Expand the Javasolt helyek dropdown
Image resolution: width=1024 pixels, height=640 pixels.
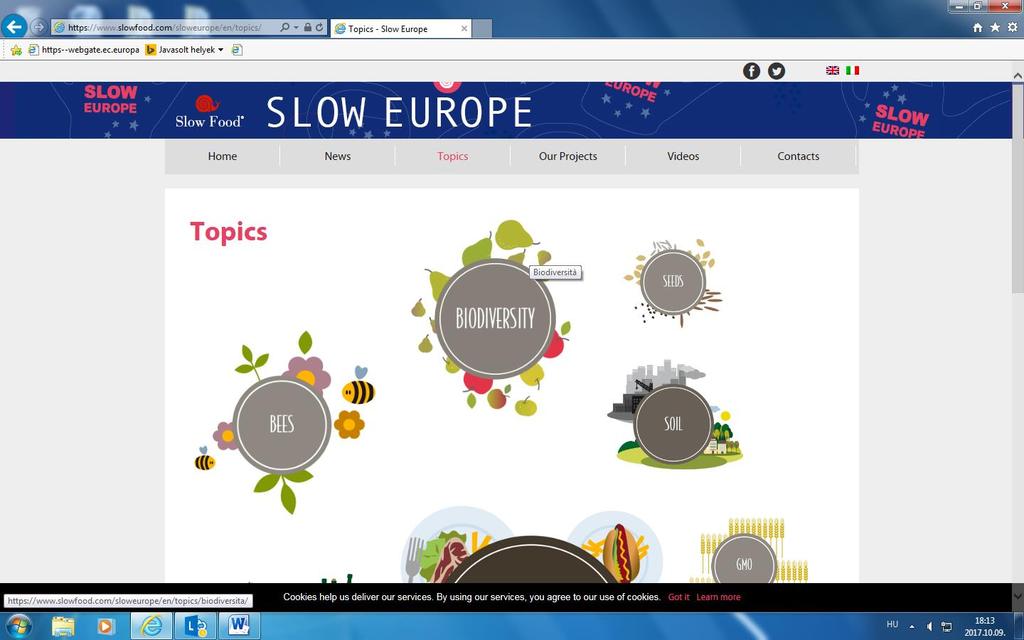point(221,50)
